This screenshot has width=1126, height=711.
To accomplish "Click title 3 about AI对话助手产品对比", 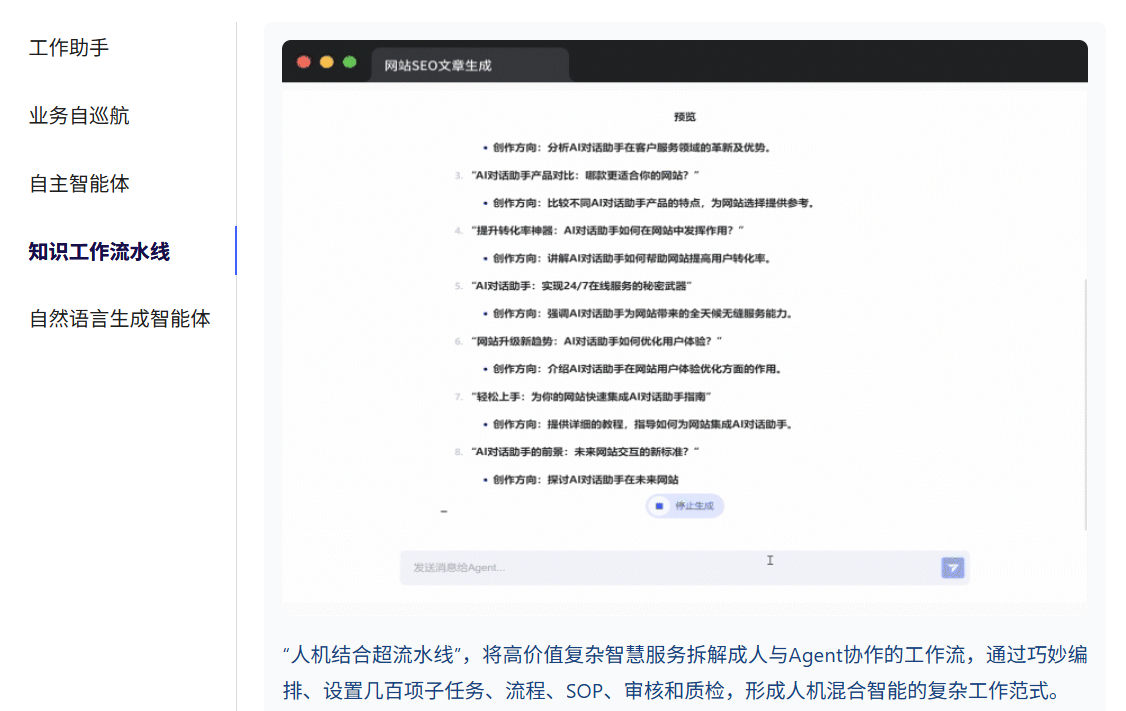I will [584, 176].
